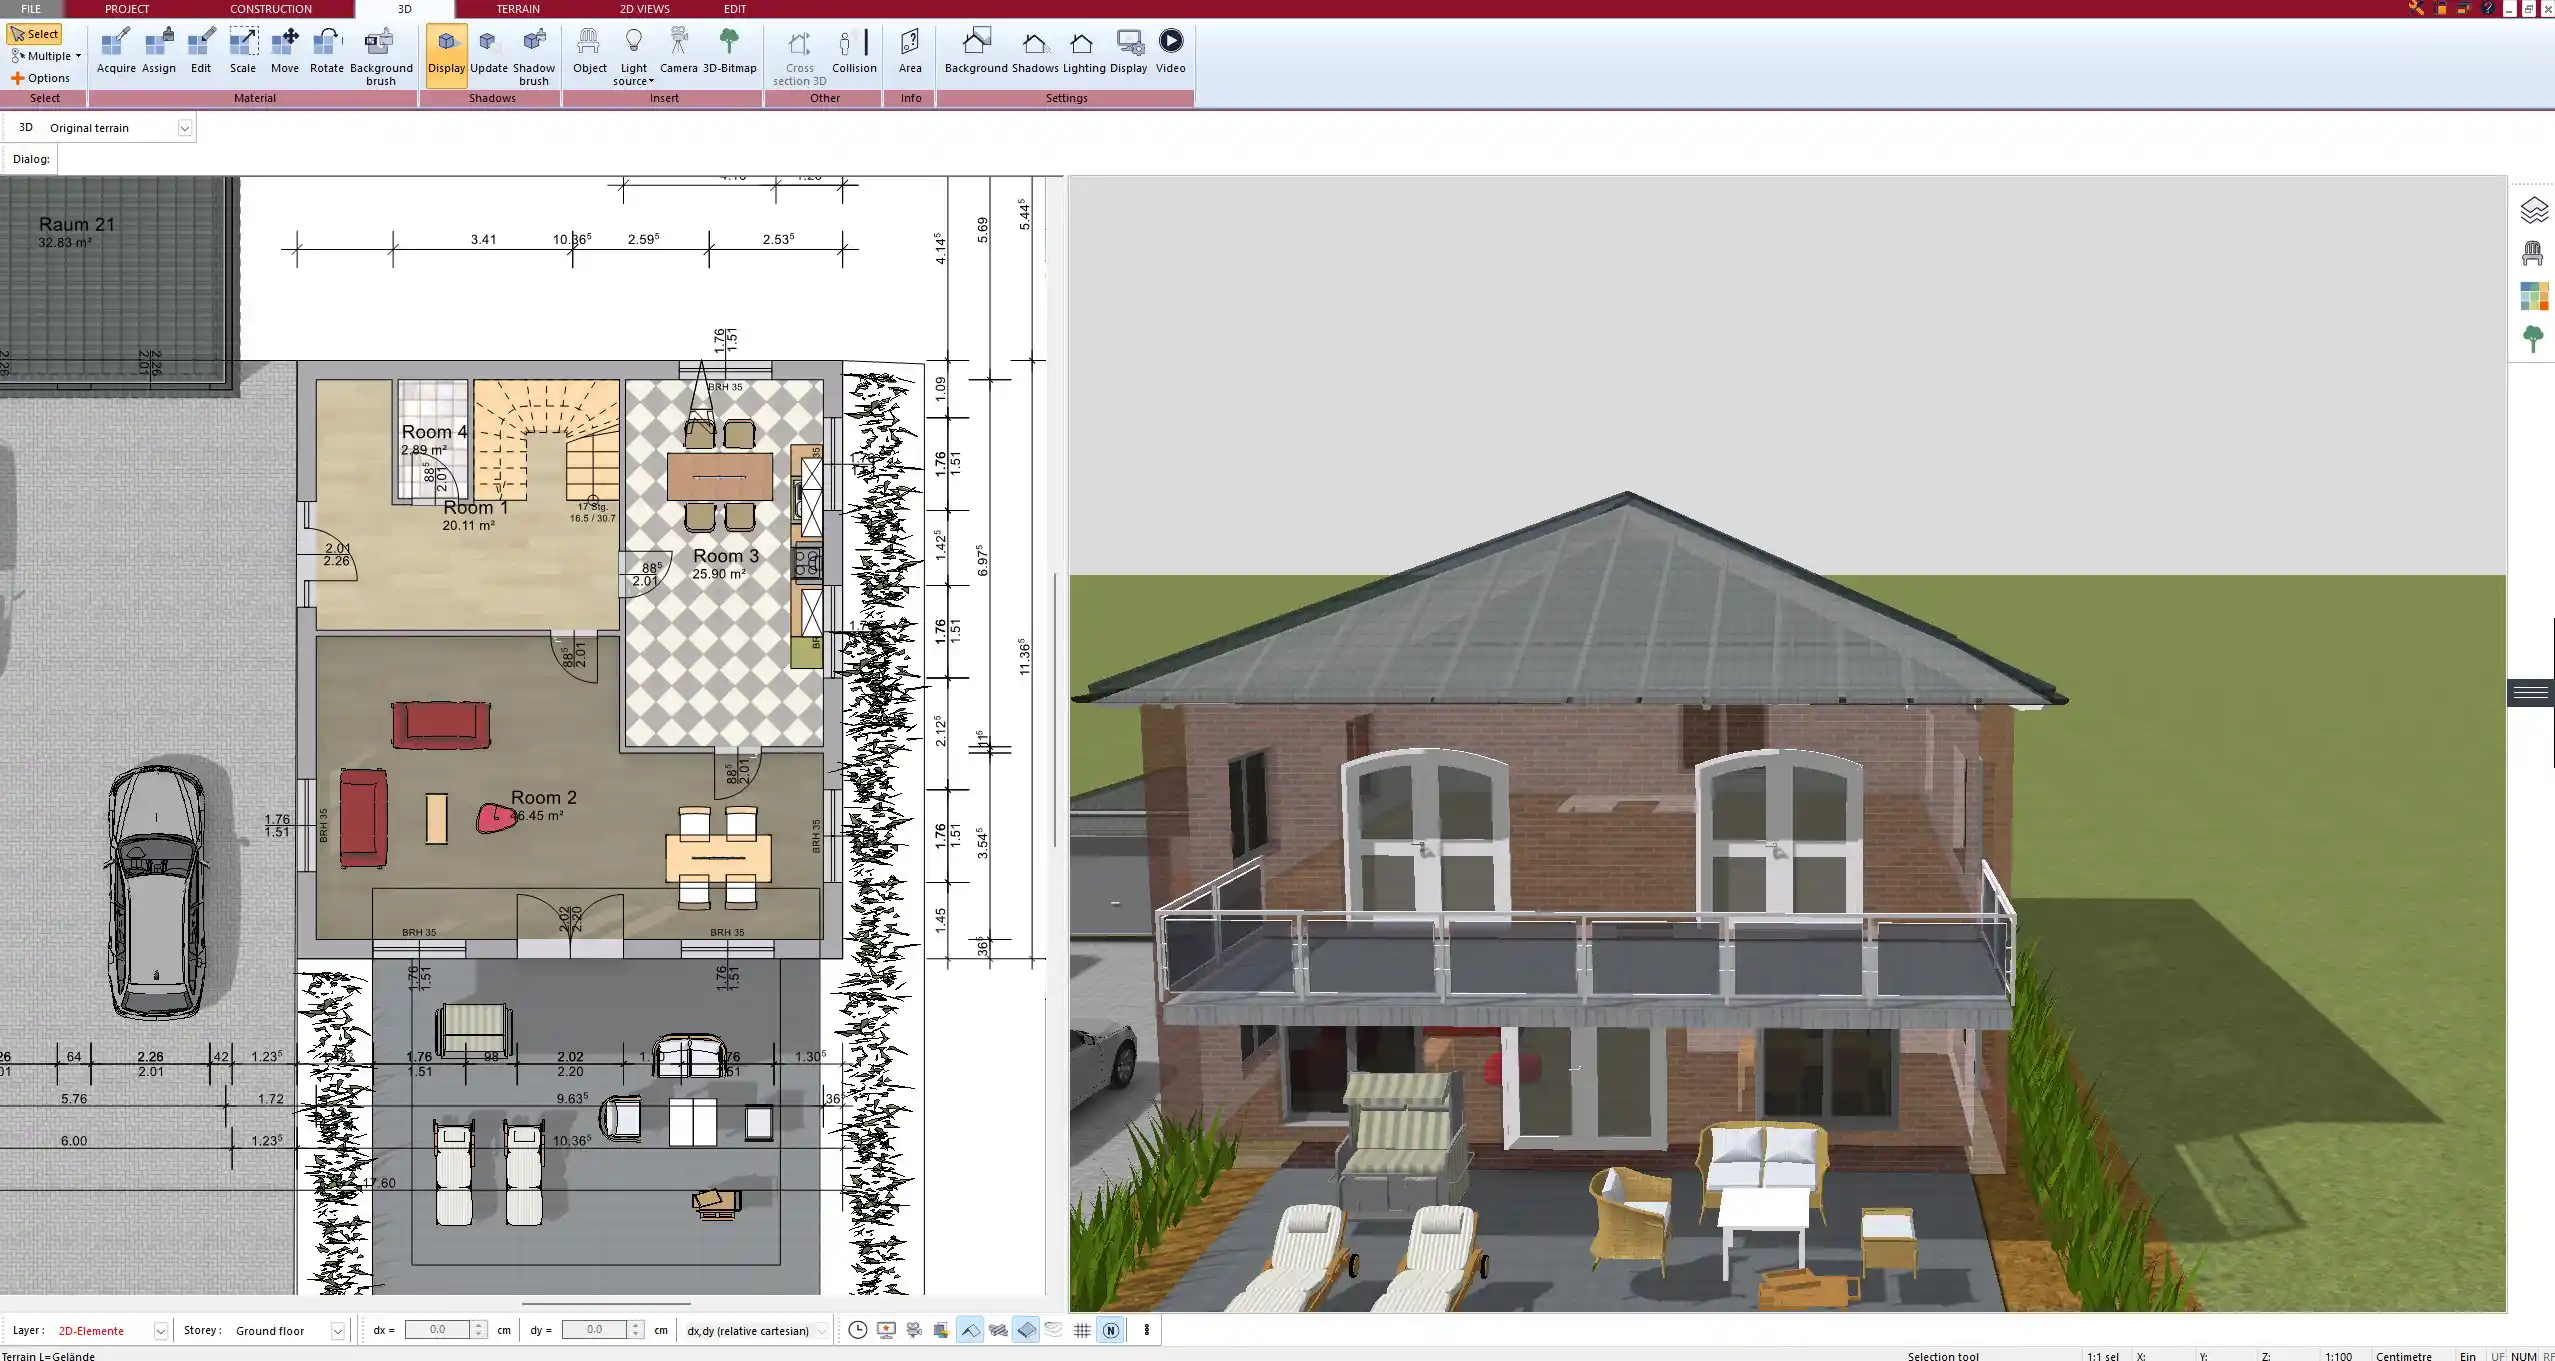Open the CONSTRUCTION ribbon tab

pos(271,9)
